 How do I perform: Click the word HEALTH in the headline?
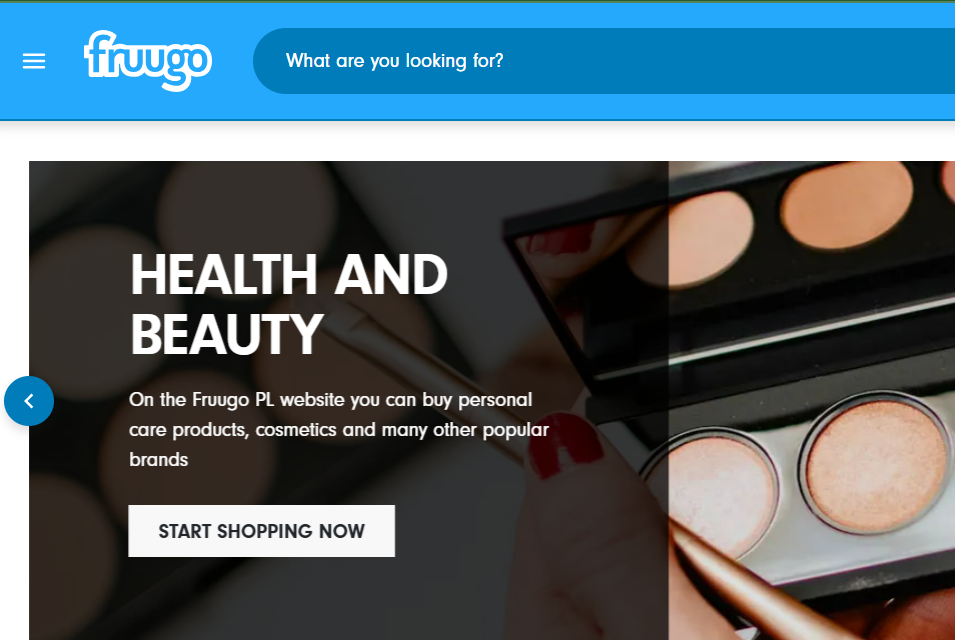[224, 275]
